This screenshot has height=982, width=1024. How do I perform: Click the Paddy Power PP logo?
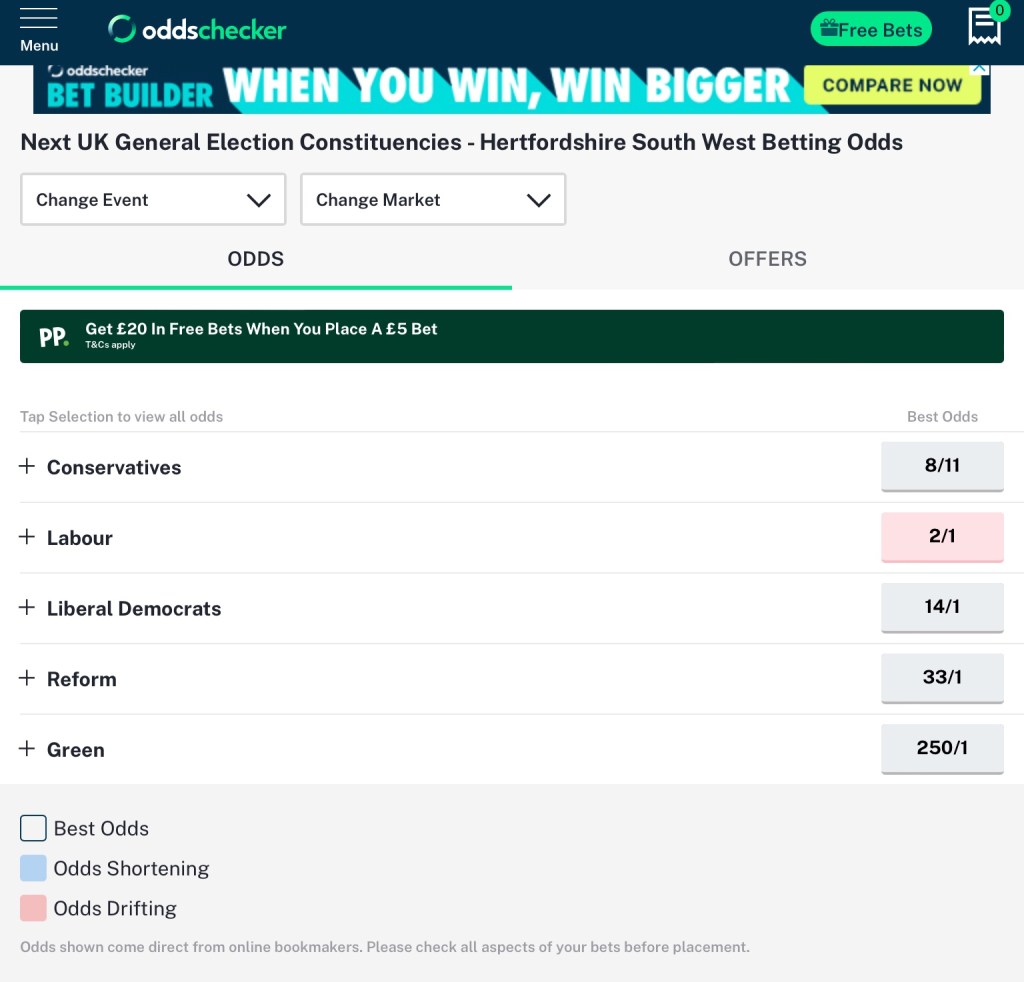[54, 337]
